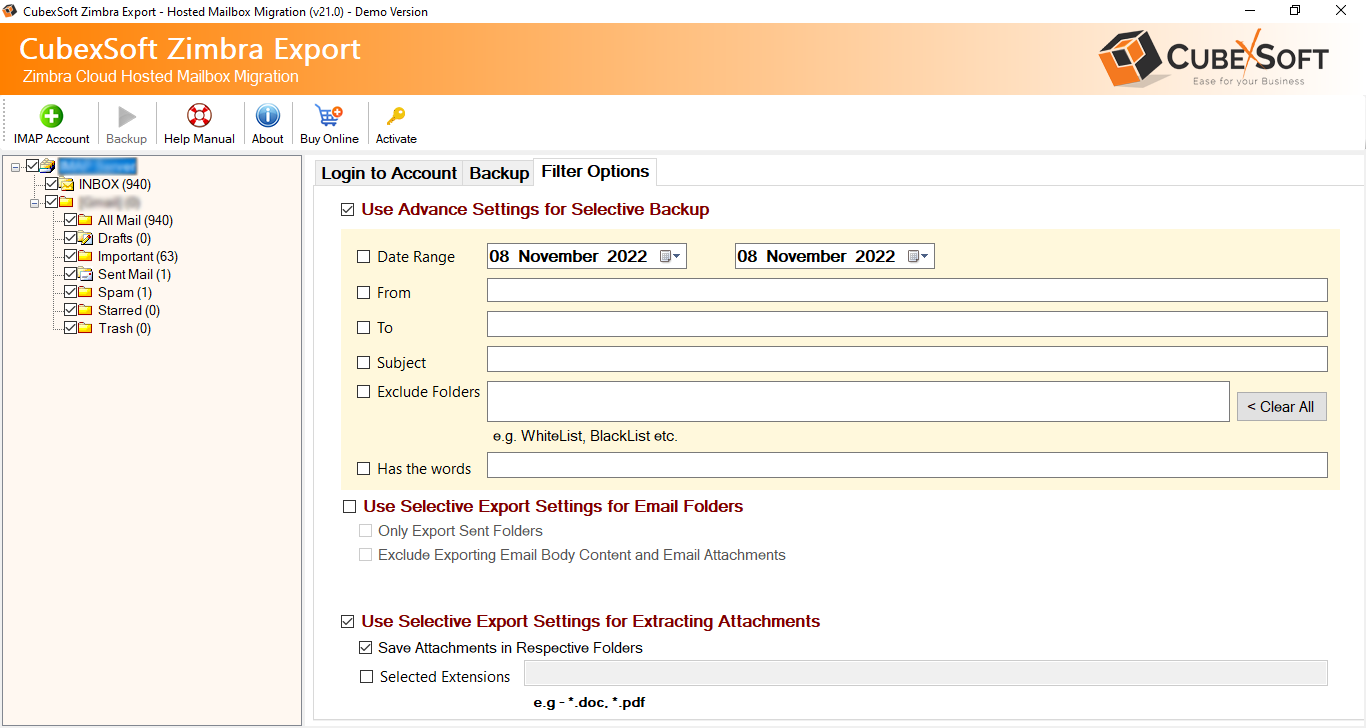Screen dimensions: 1366x728
Task: Click the CubexSoft logo in header
Action: point(1213,58)
